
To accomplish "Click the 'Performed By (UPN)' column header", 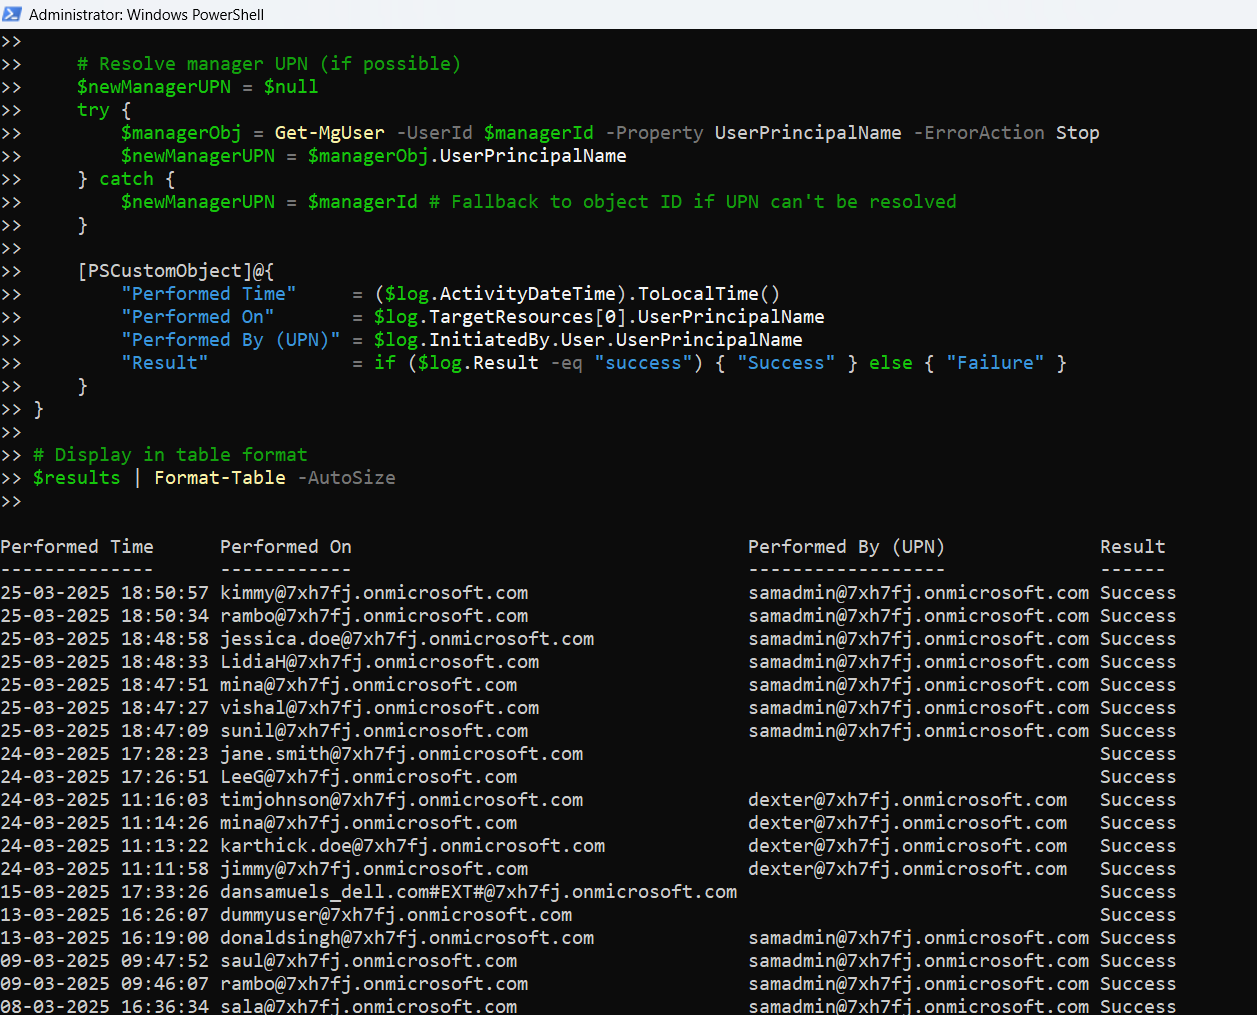I will coord(846,547).
